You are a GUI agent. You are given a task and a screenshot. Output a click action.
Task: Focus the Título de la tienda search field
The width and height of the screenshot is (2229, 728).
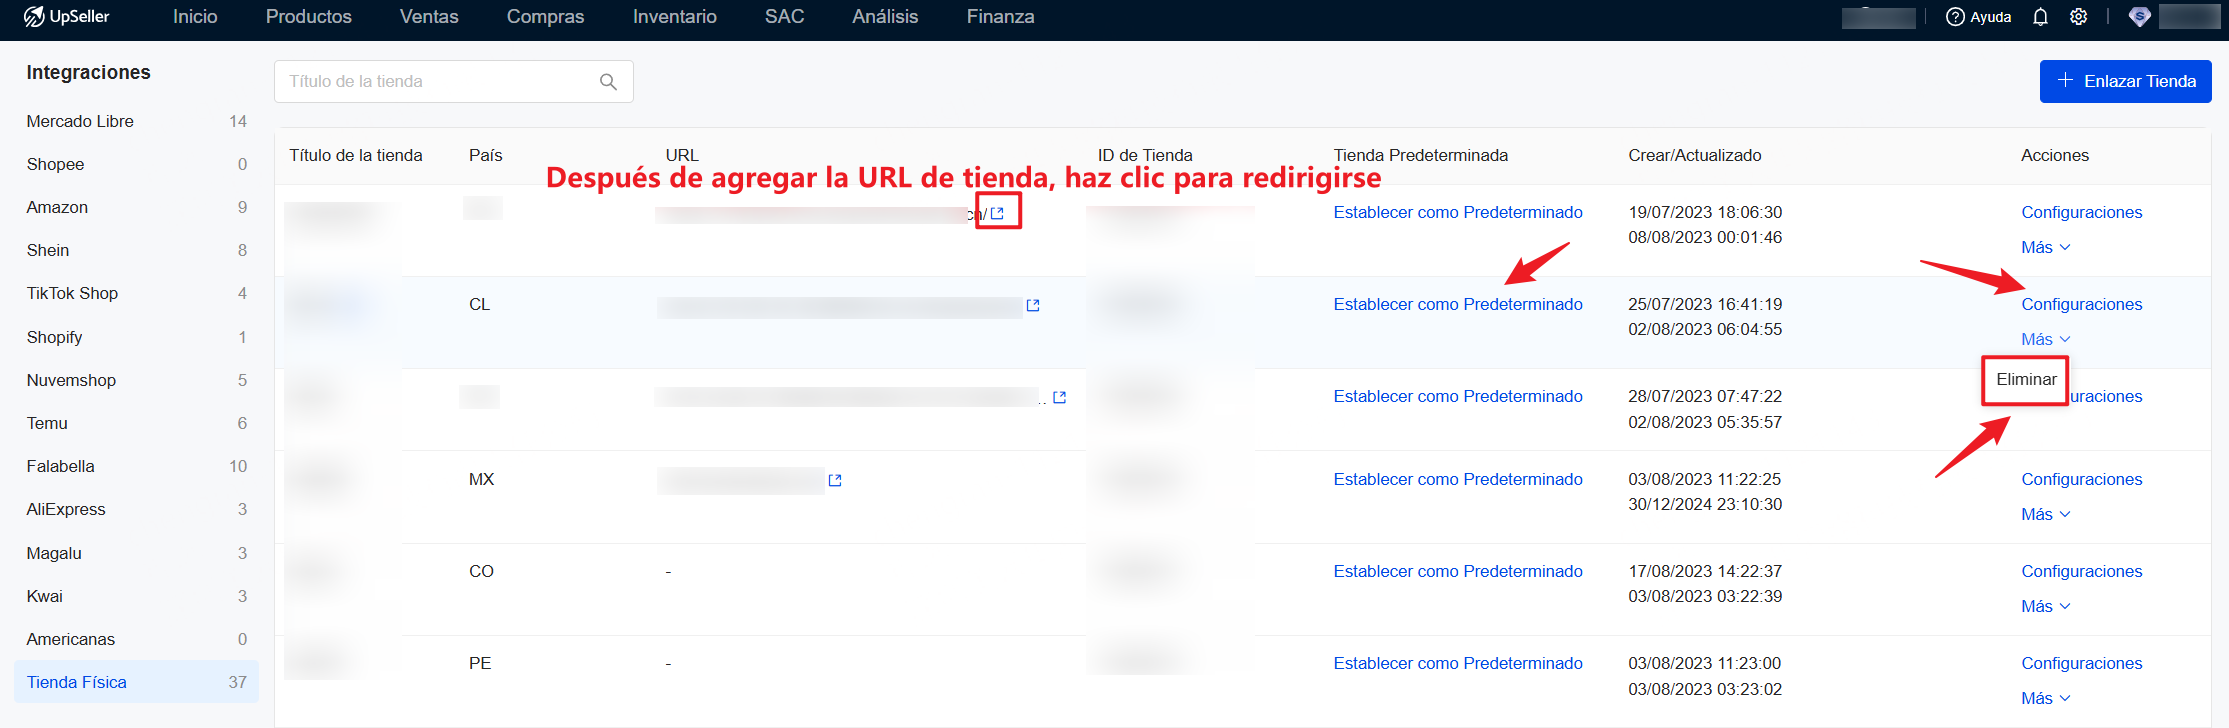(440, 82)
